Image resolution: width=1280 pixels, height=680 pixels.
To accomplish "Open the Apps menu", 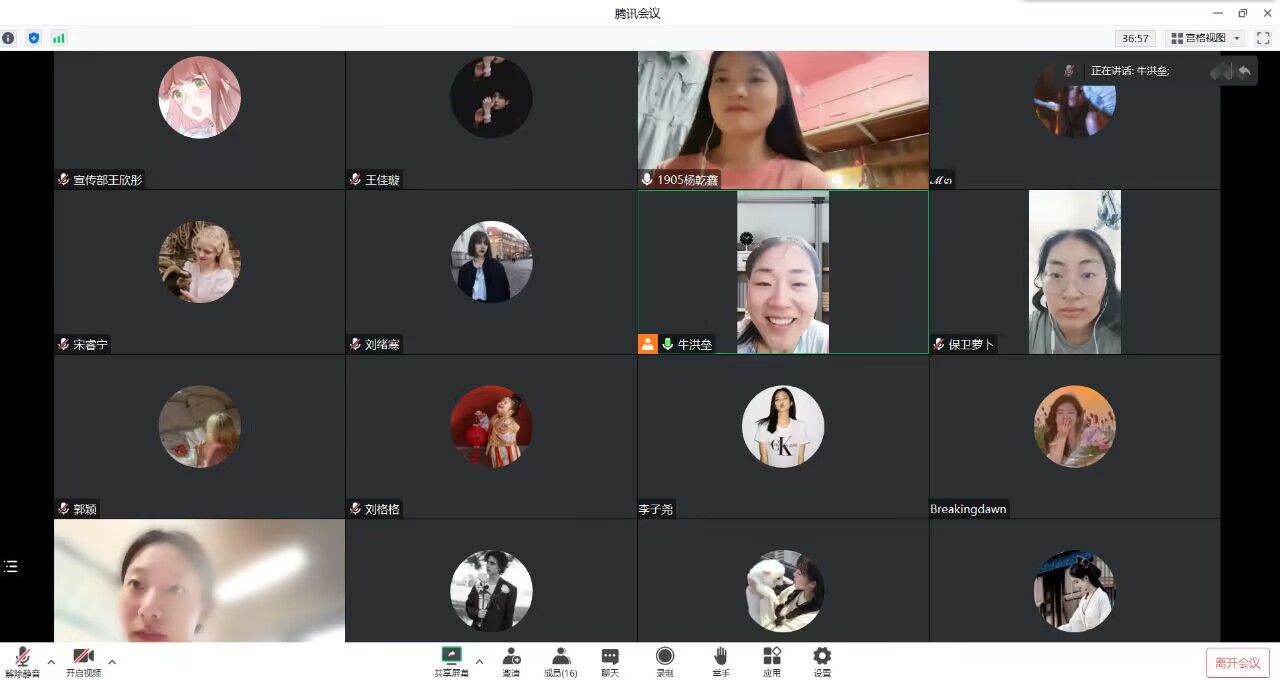I will pos(772,660).
